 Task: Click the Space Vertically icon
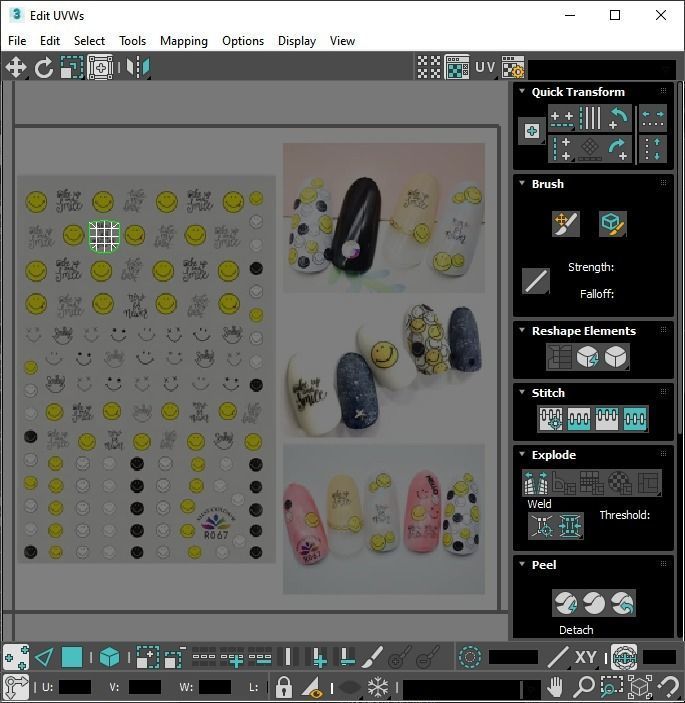(653, 149)
